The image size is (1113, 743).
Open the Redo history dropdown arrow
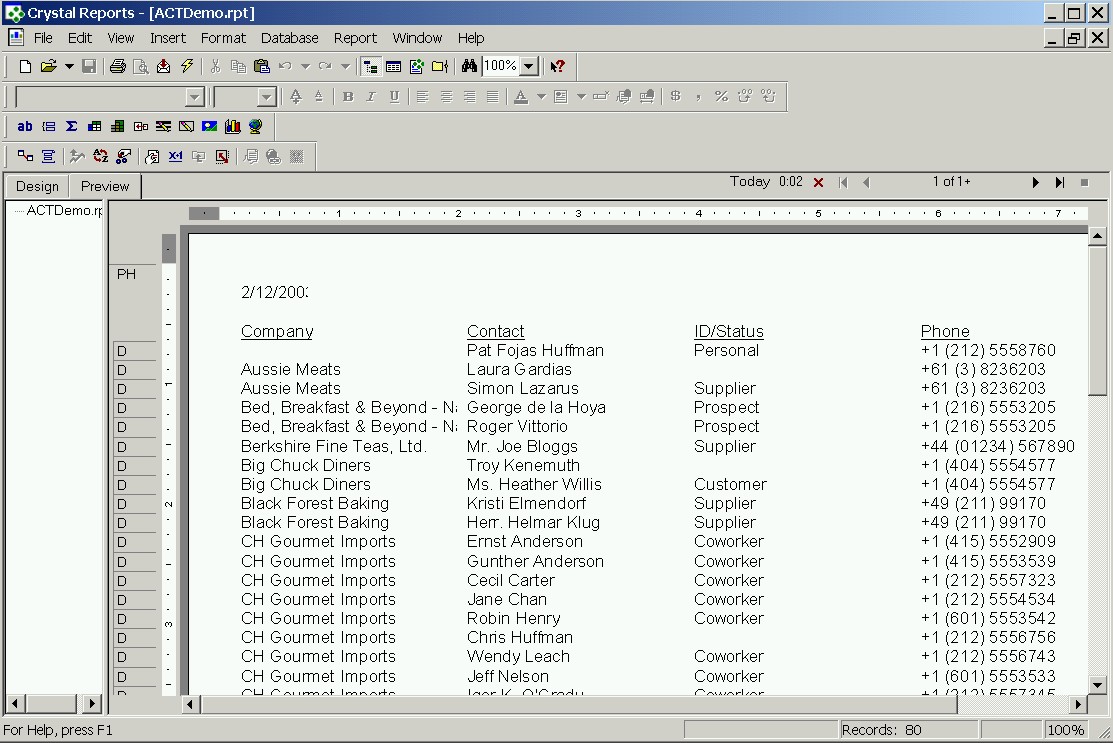point(345,67)
